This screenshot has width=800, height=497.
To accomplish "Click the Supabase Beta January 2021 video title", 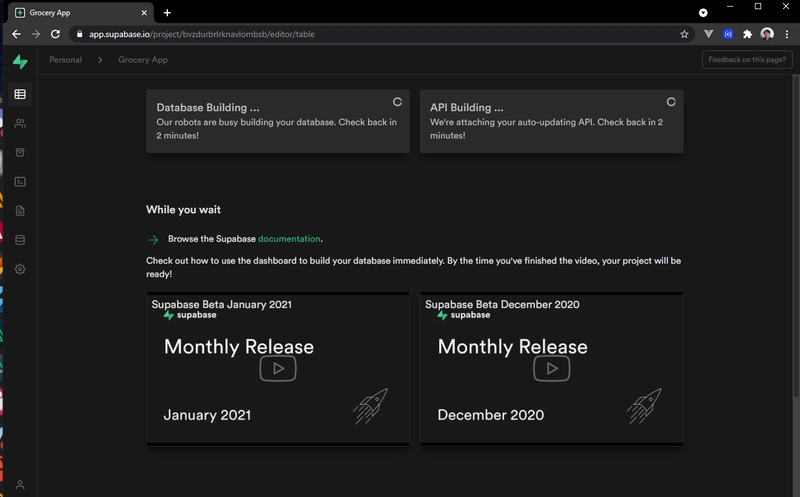I will [221, 305].
